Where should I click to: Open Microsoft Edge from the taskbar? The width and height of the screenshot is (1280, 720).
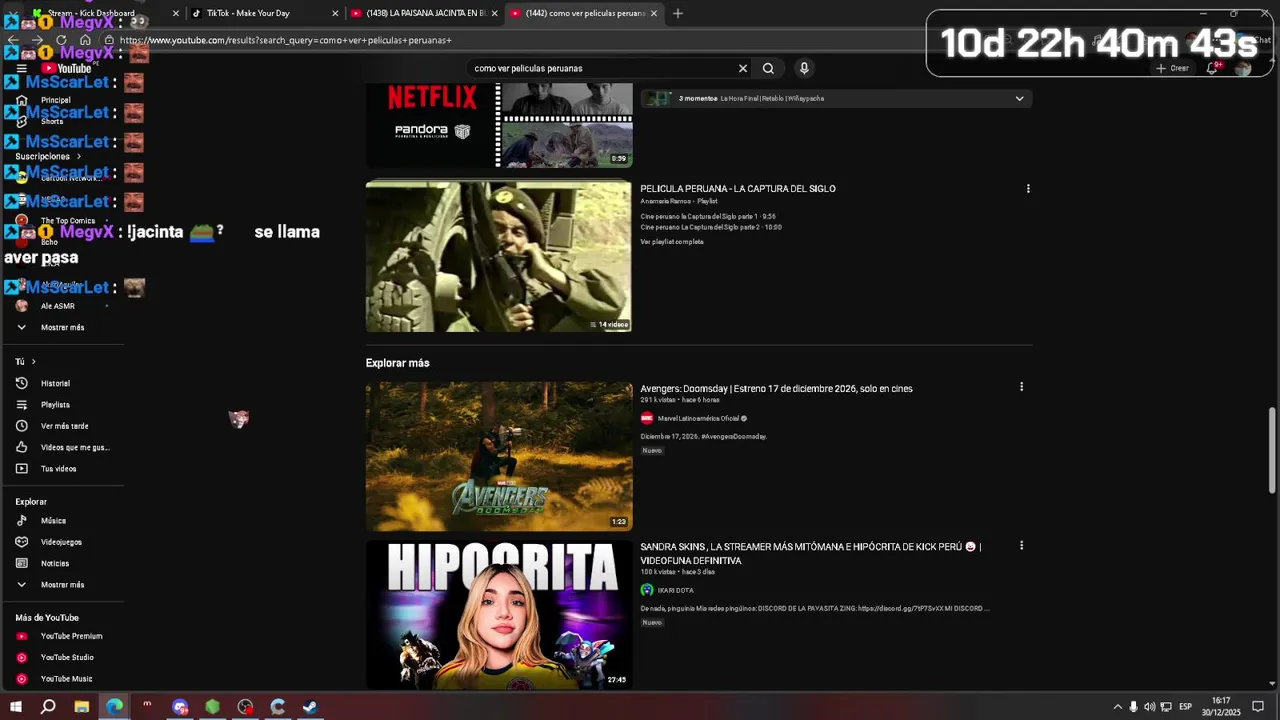[114, 707]
